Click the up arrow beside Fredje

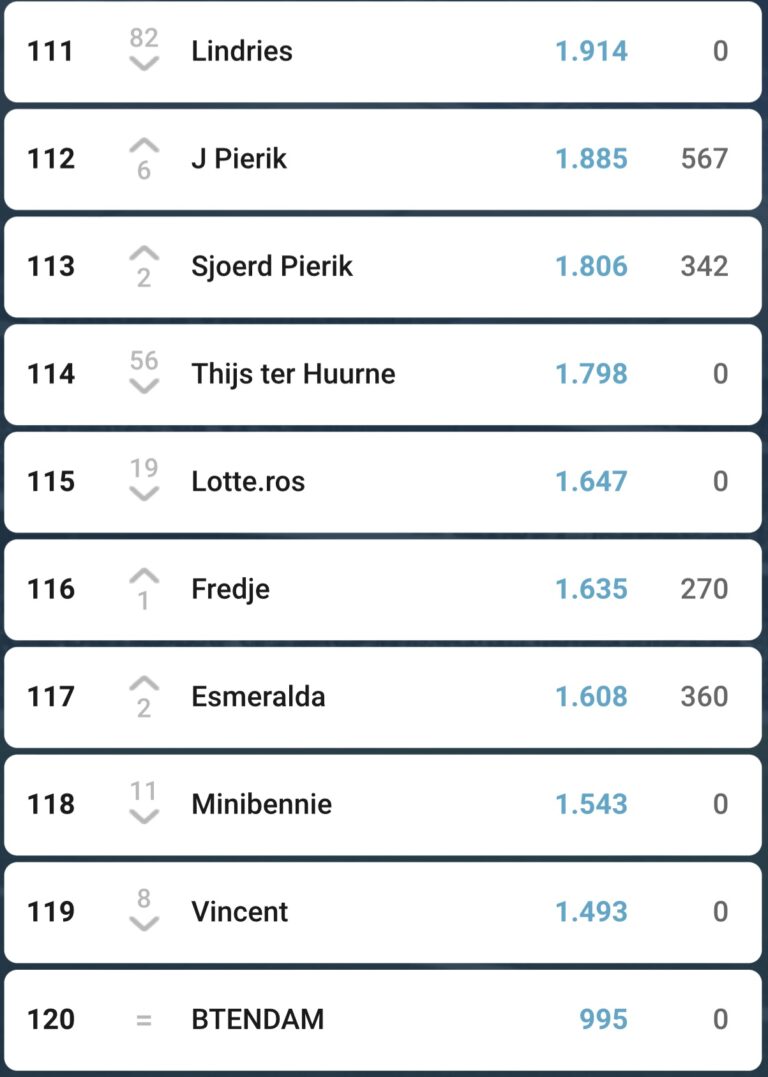pos(144,576)
